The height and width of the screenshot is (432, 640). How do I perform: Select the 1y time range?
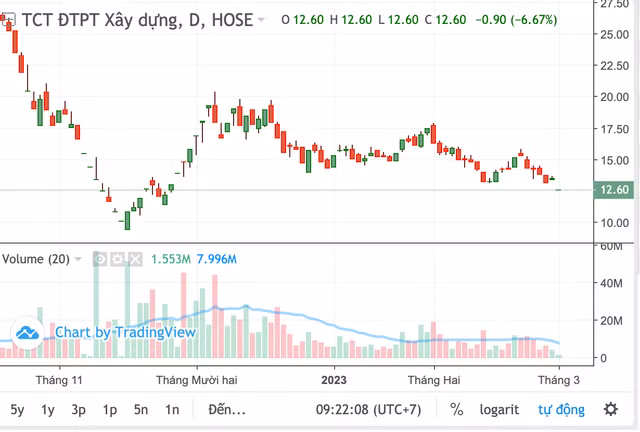coord(48,409)
